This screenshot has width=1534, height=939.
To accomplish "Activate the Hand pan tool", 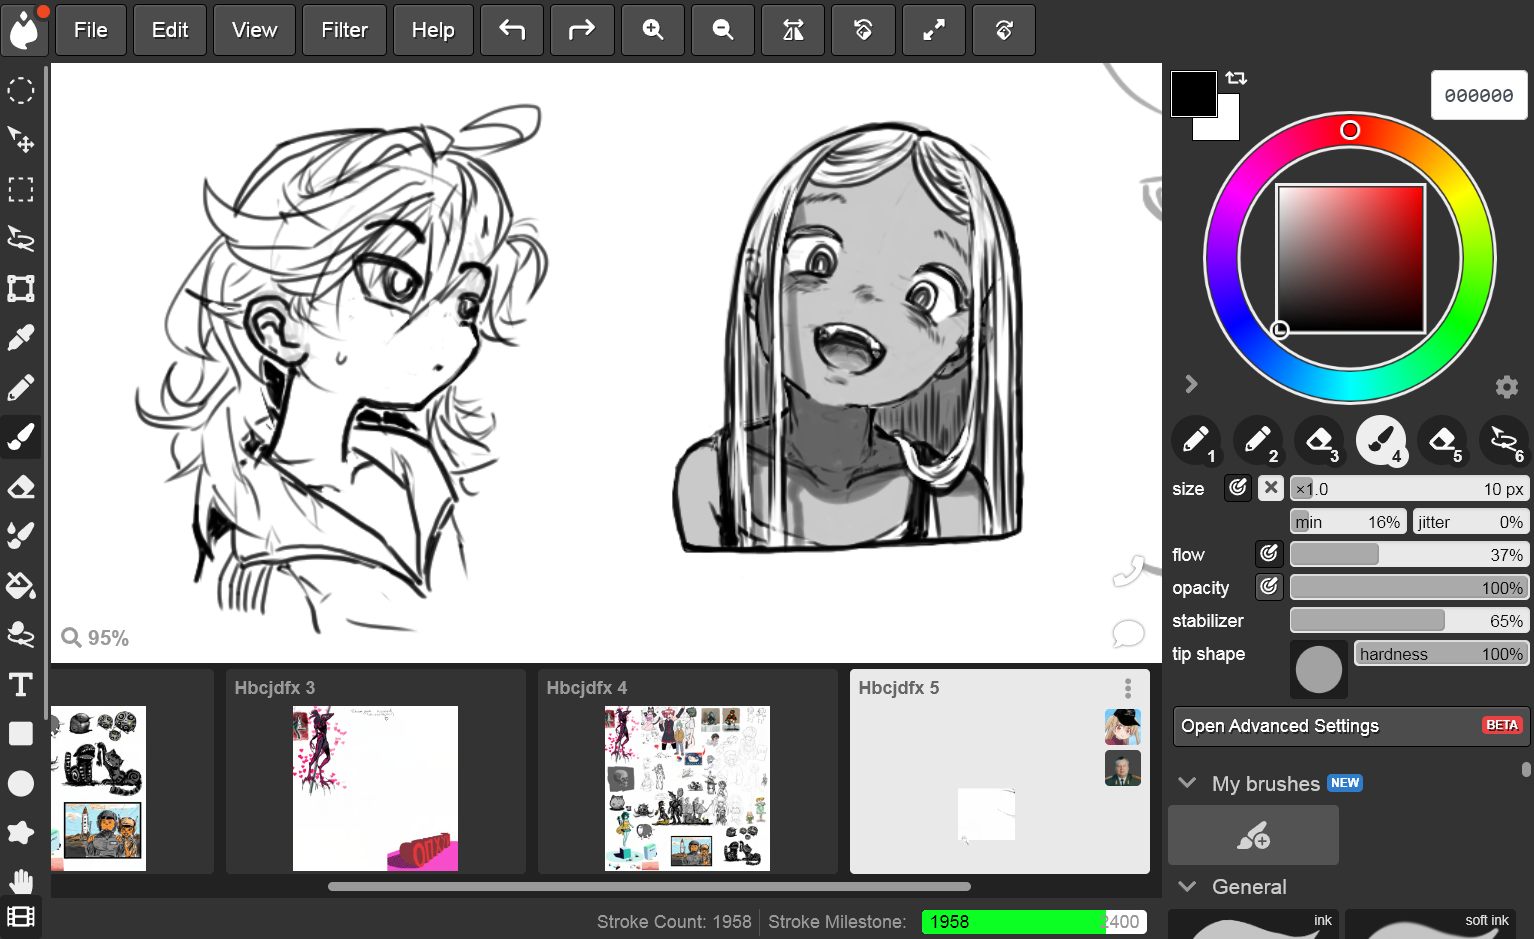I will point(21,881).
